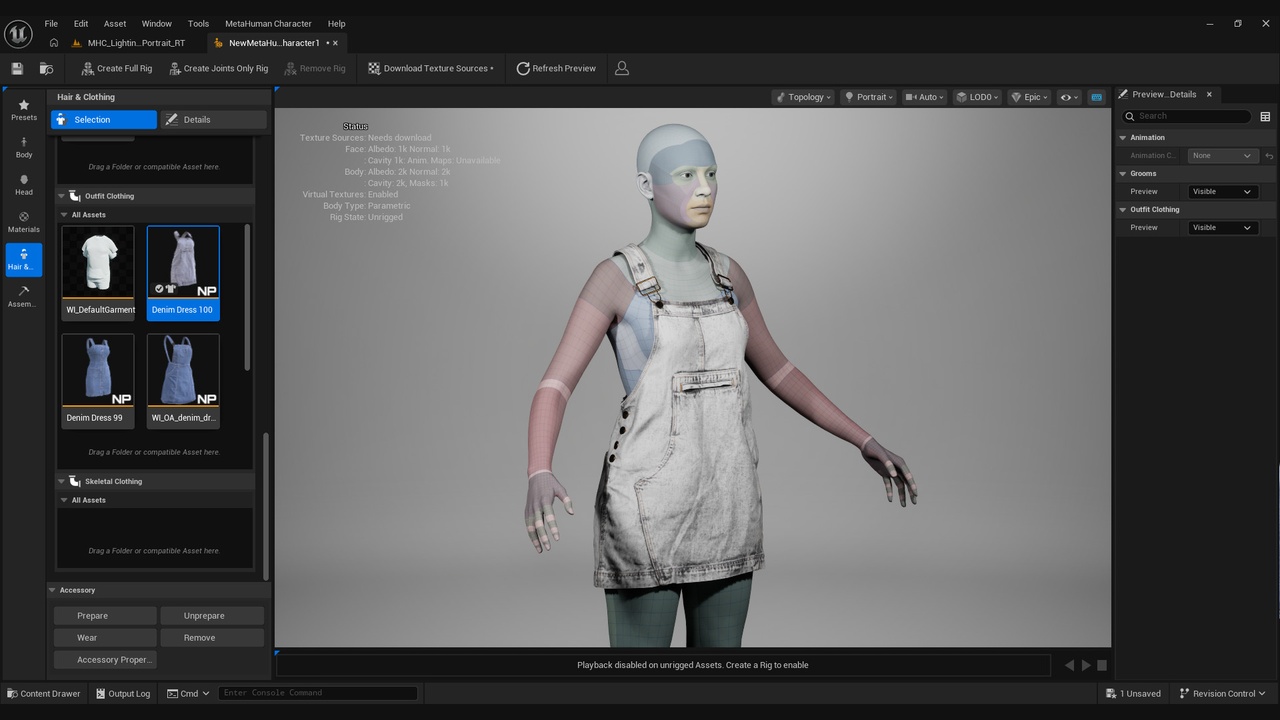Collapse All Assets under Outfit Clothing
The width and height of the screenshot is (1280, 720).
coord(64,215)
